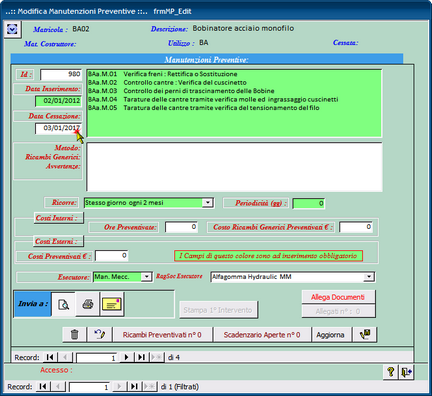Go to previous record in inner navigator
Screen dimensions: 432x396
pos(65,357)
